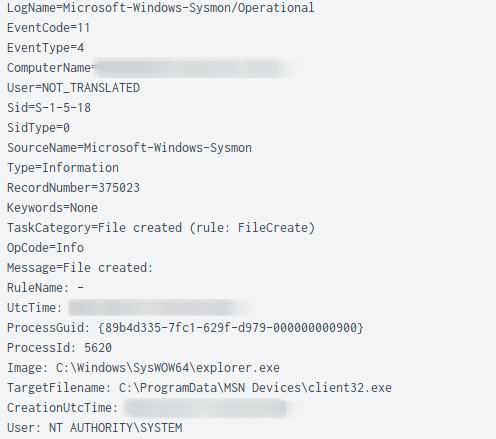This screenshot has height=439, width=496.
Task: Click the Keywords=None line
Action: 52,208
